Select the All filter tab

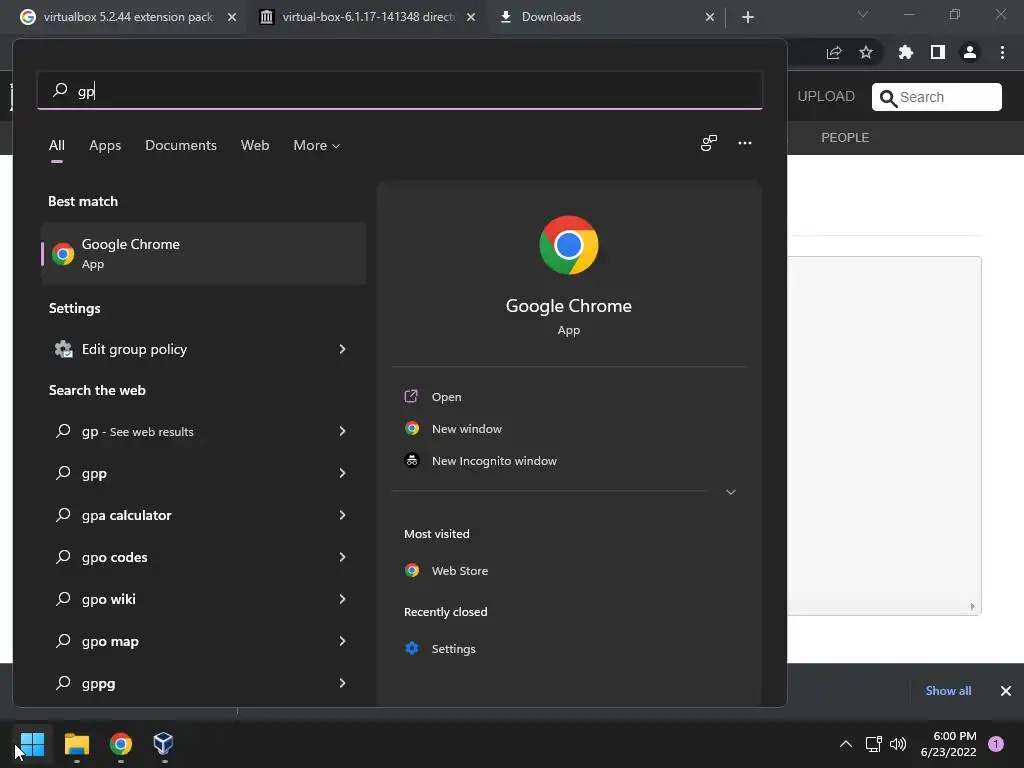pos(57,145)
